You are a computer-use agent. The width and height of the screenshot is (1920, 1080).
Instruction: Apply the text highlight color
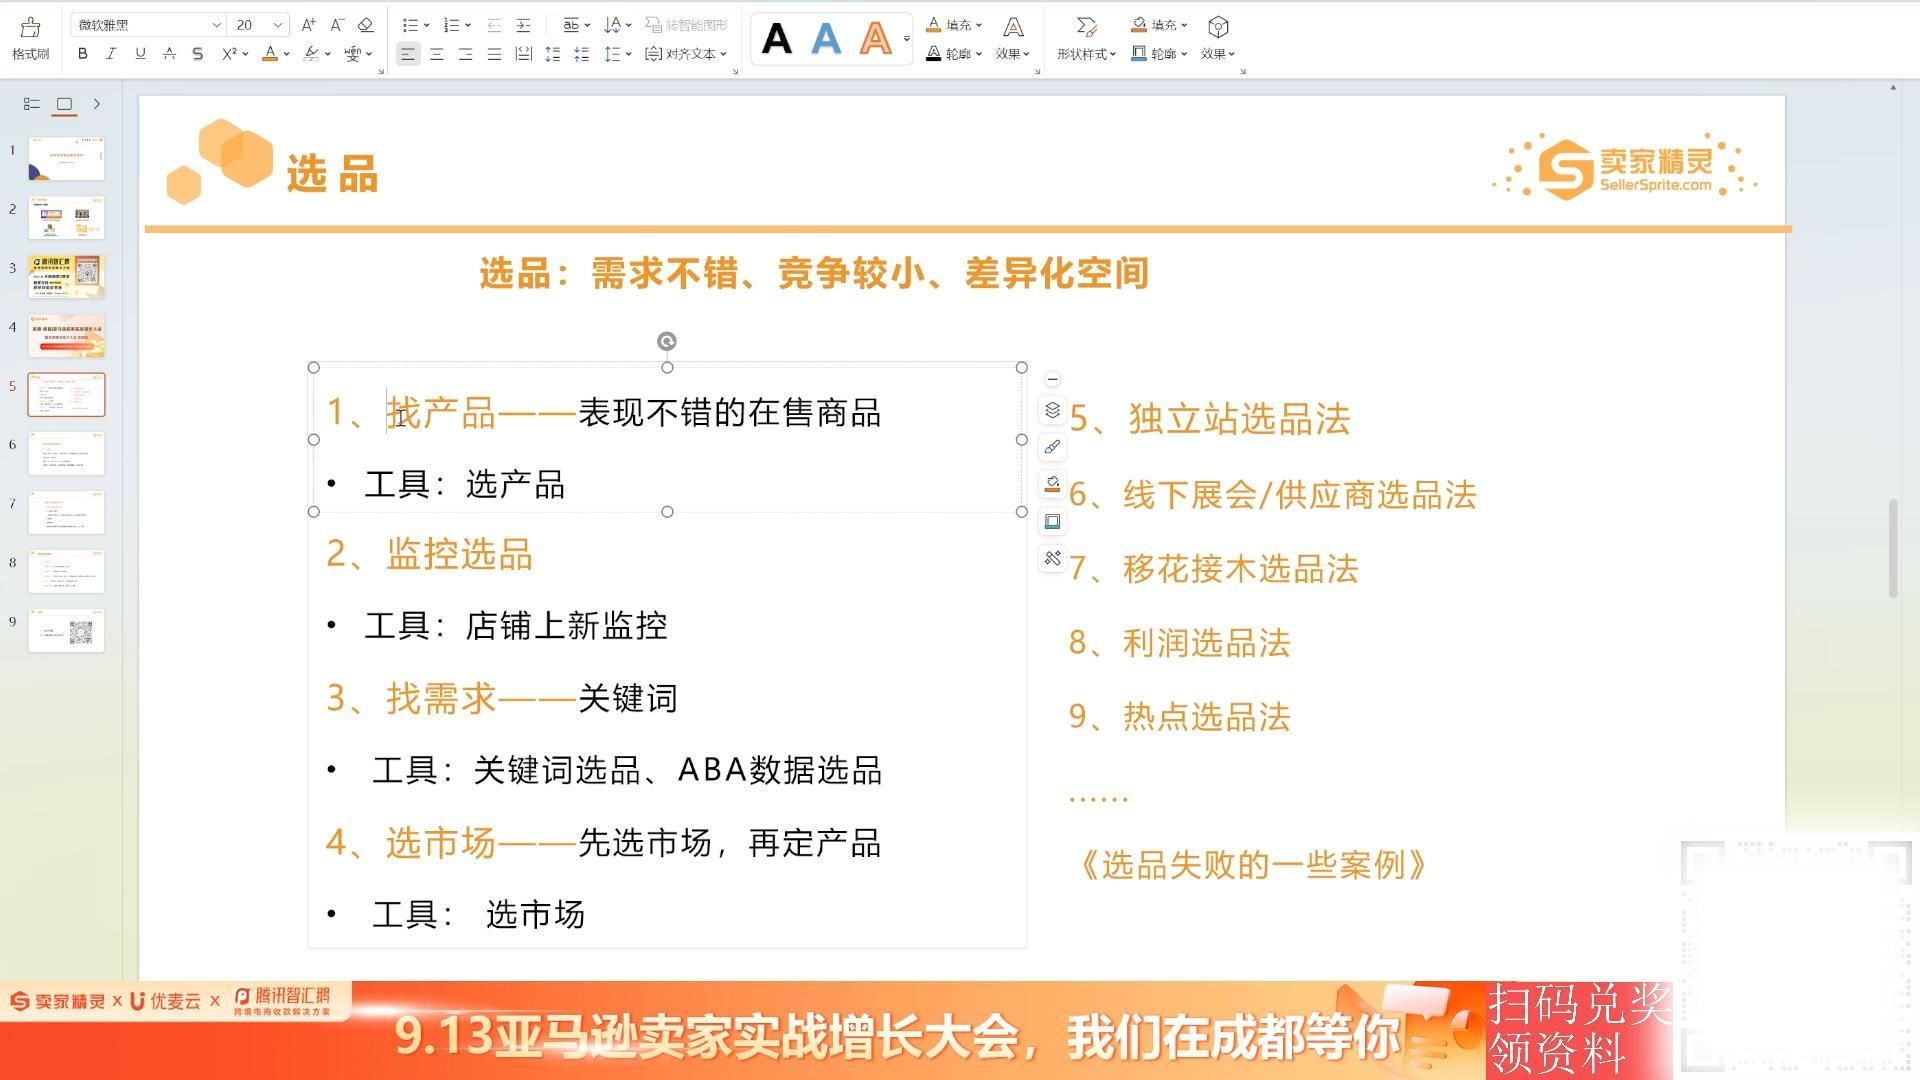312,54
